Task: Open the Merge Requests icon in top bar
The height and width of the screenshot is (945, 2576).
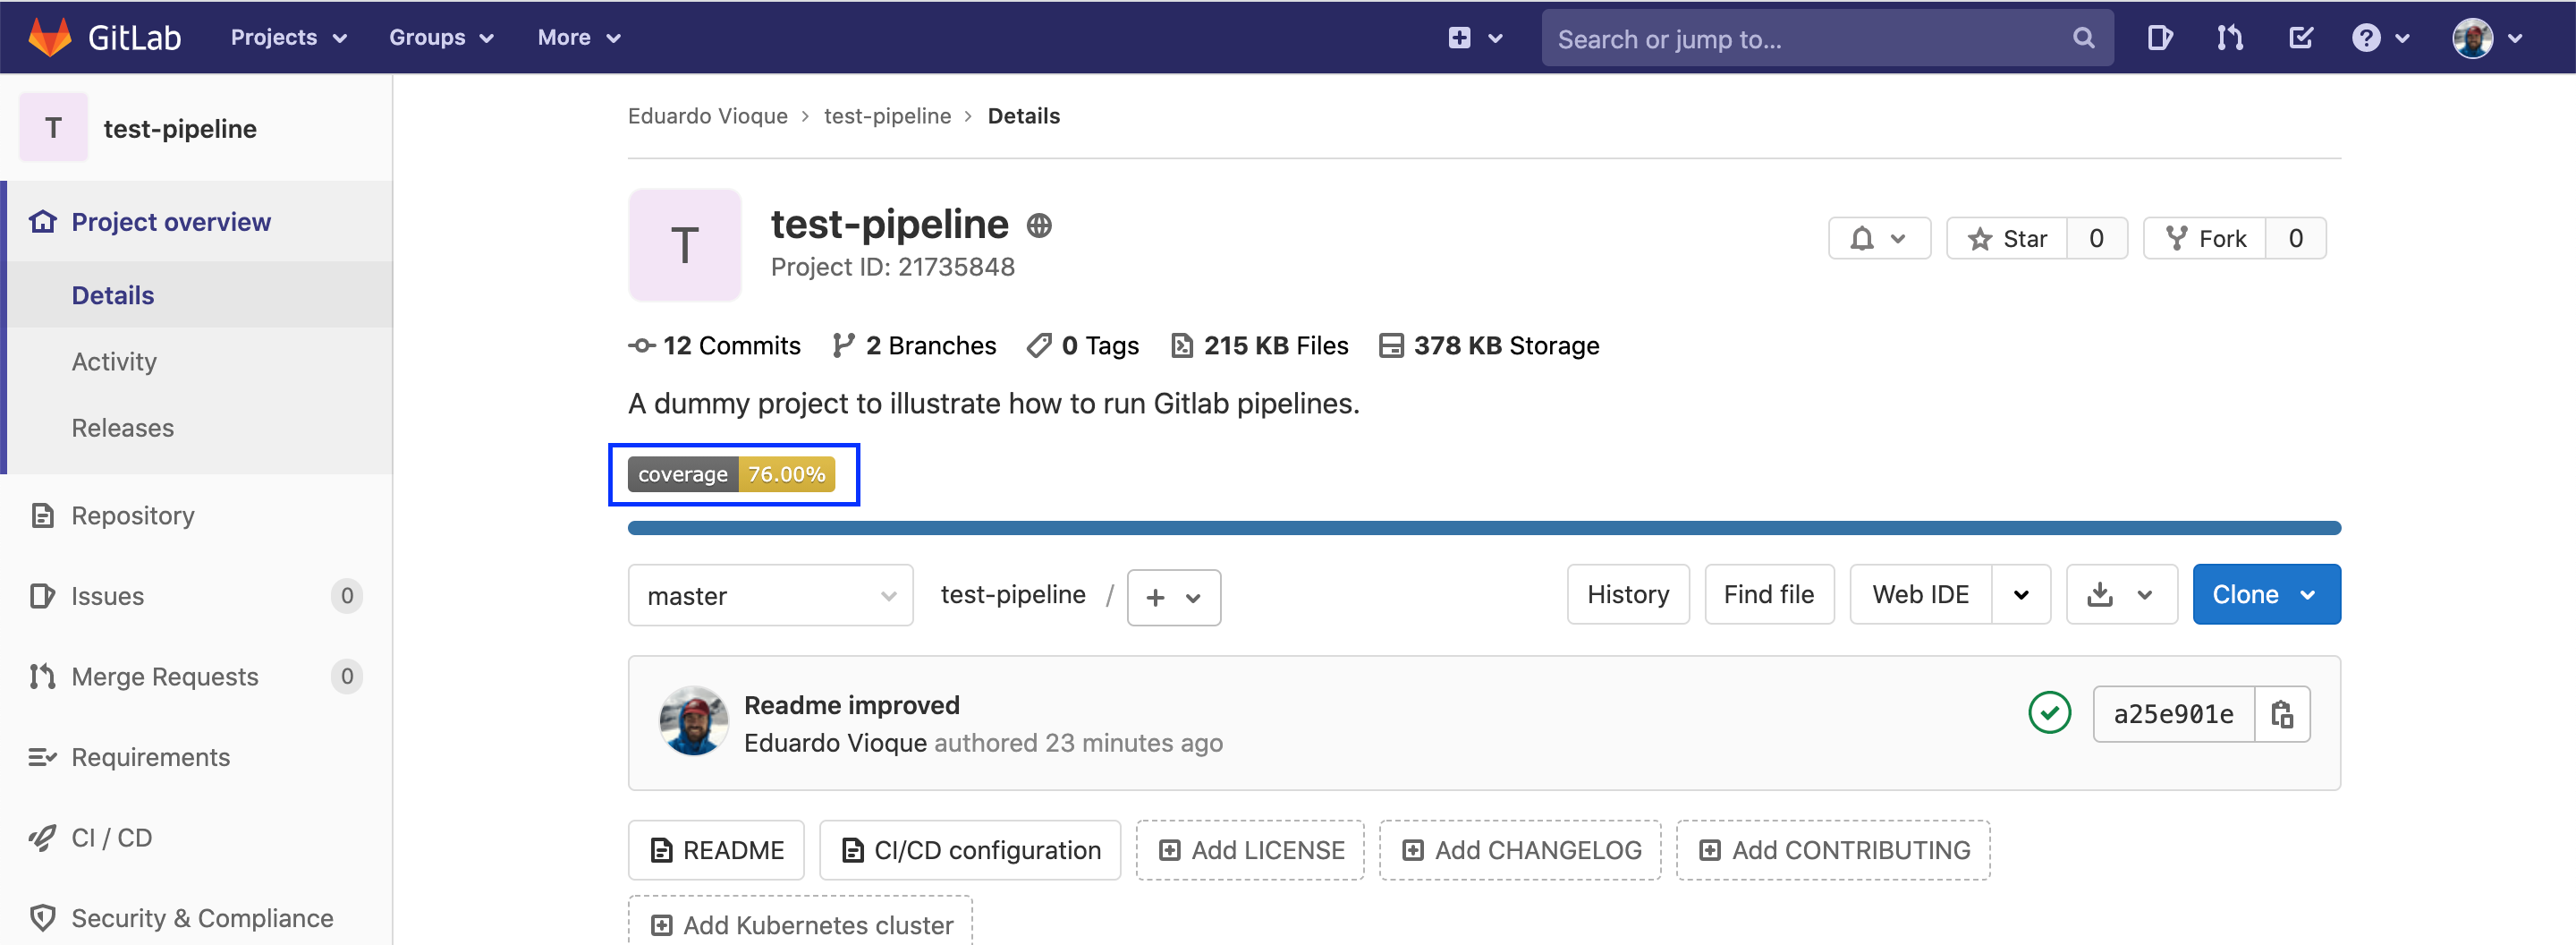Action: point(2229,38)
